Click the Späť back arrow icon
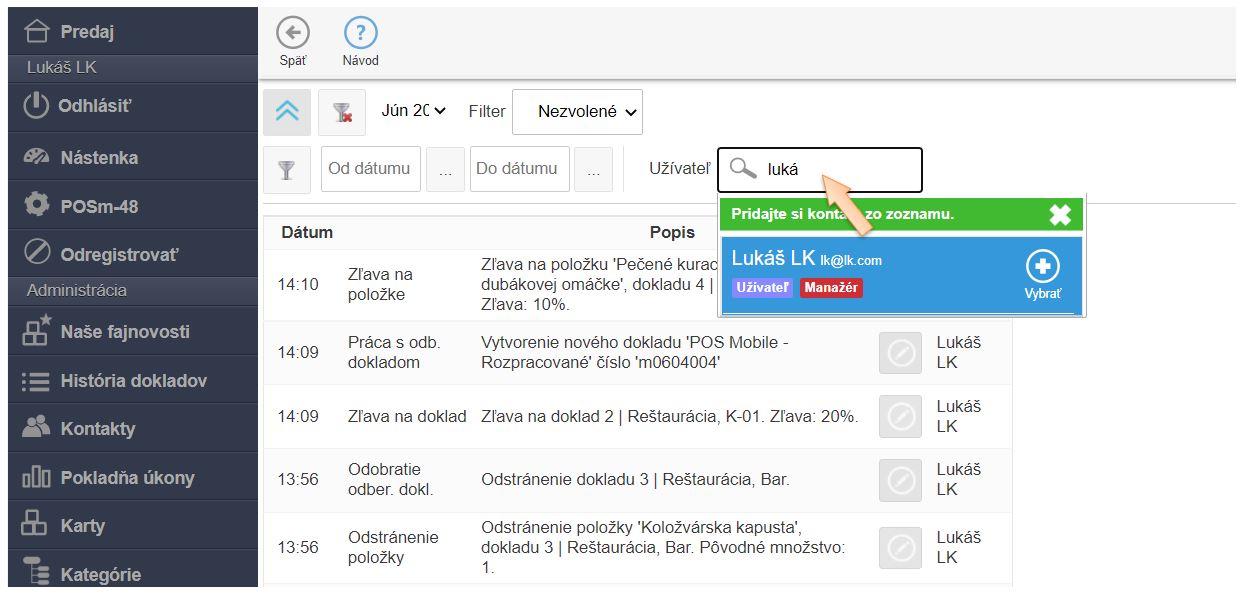1243x601 pixels. point(293,33)
